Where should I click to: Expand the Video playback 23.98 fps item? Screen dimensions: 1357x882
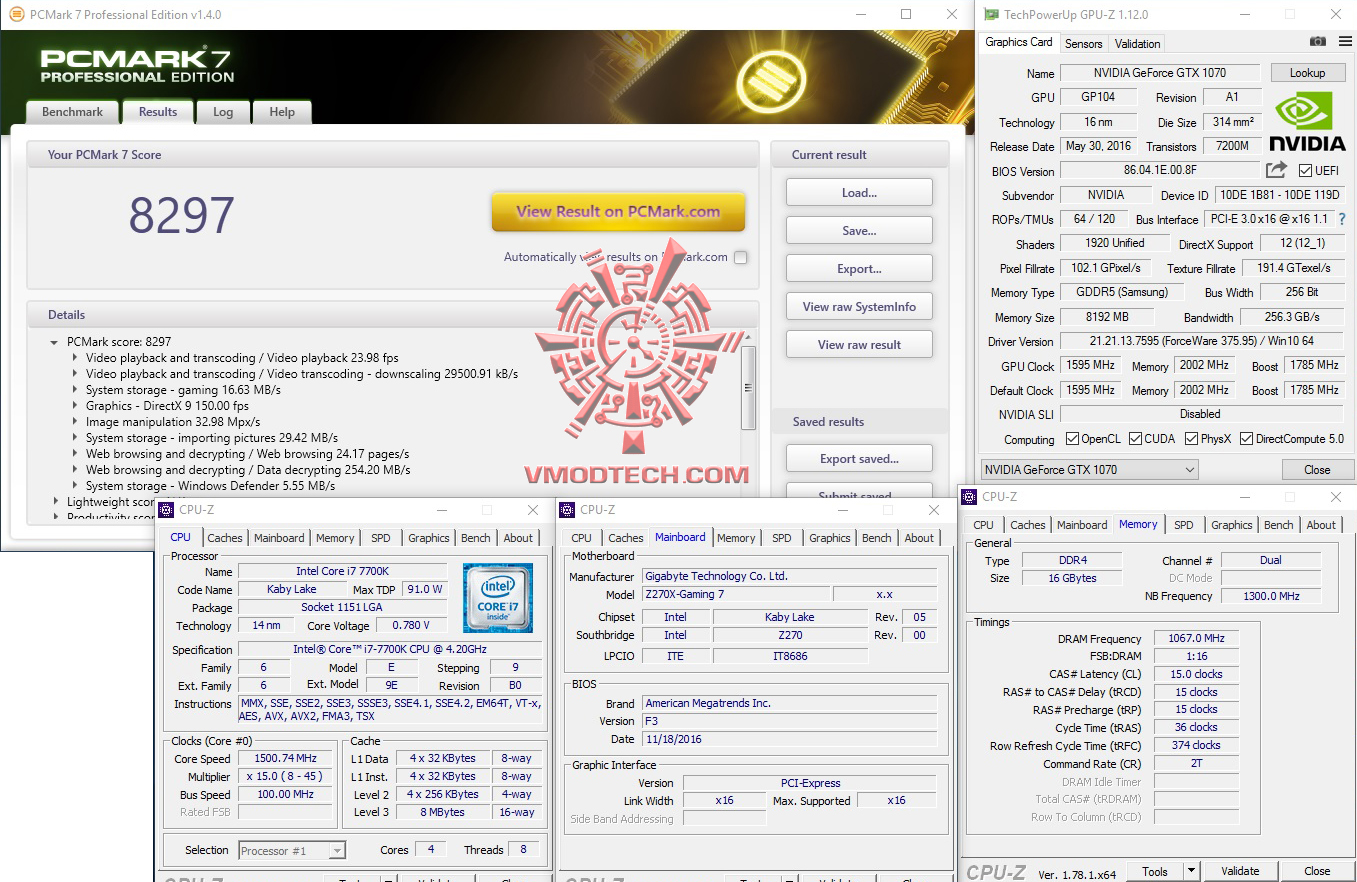[x=75, y=358]
